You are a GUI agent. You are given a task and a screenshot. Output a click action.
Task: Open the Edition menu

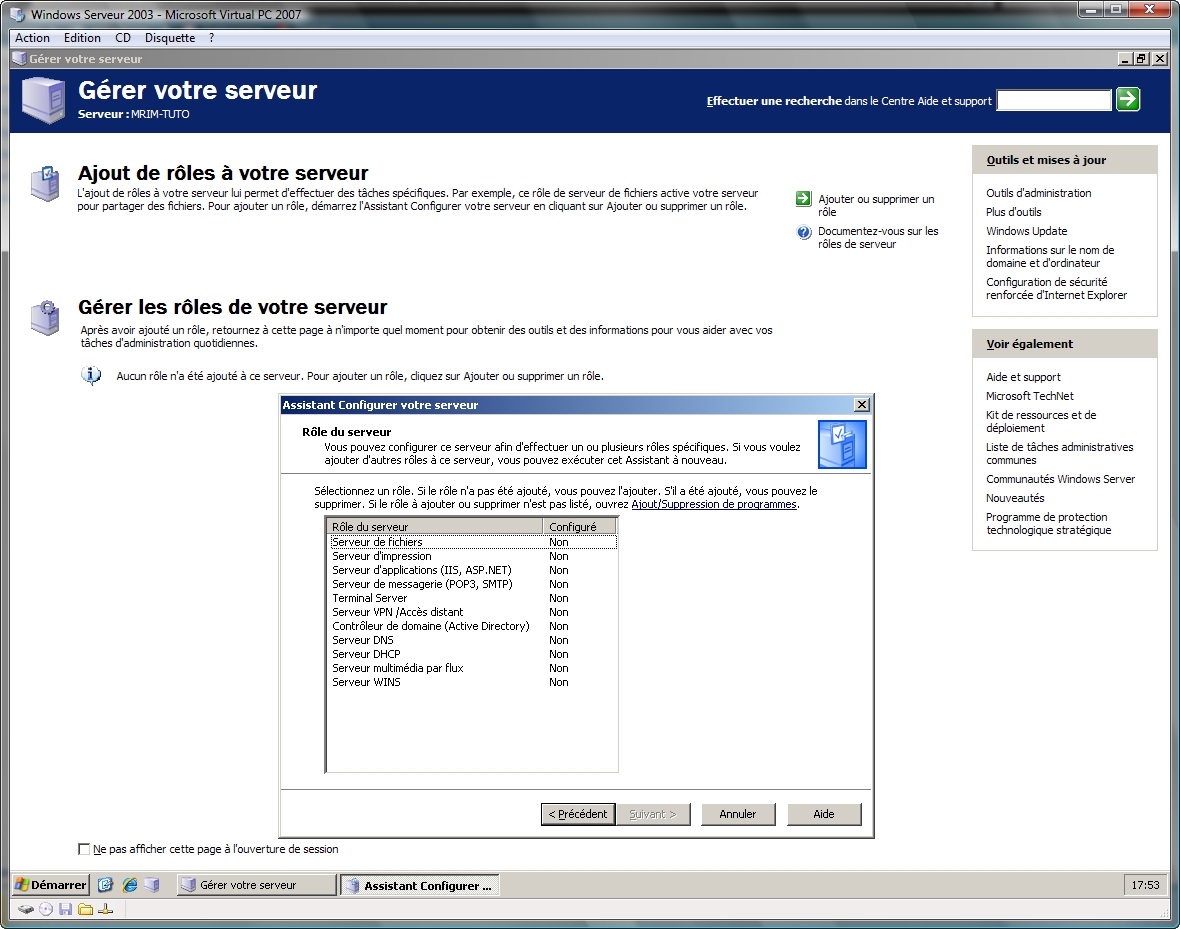(x=82, y=38)
